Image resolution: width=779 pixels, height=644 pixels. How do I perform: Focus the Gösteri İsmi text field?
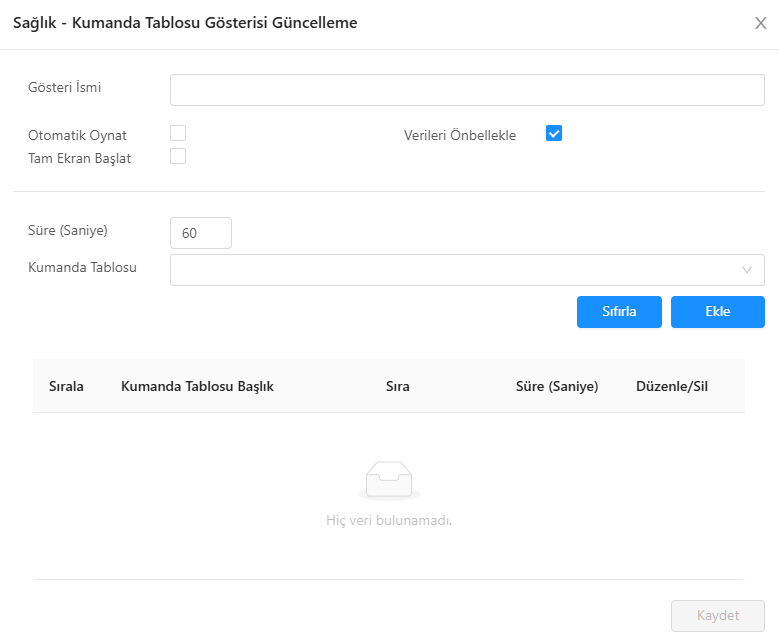tap(467, 90)
